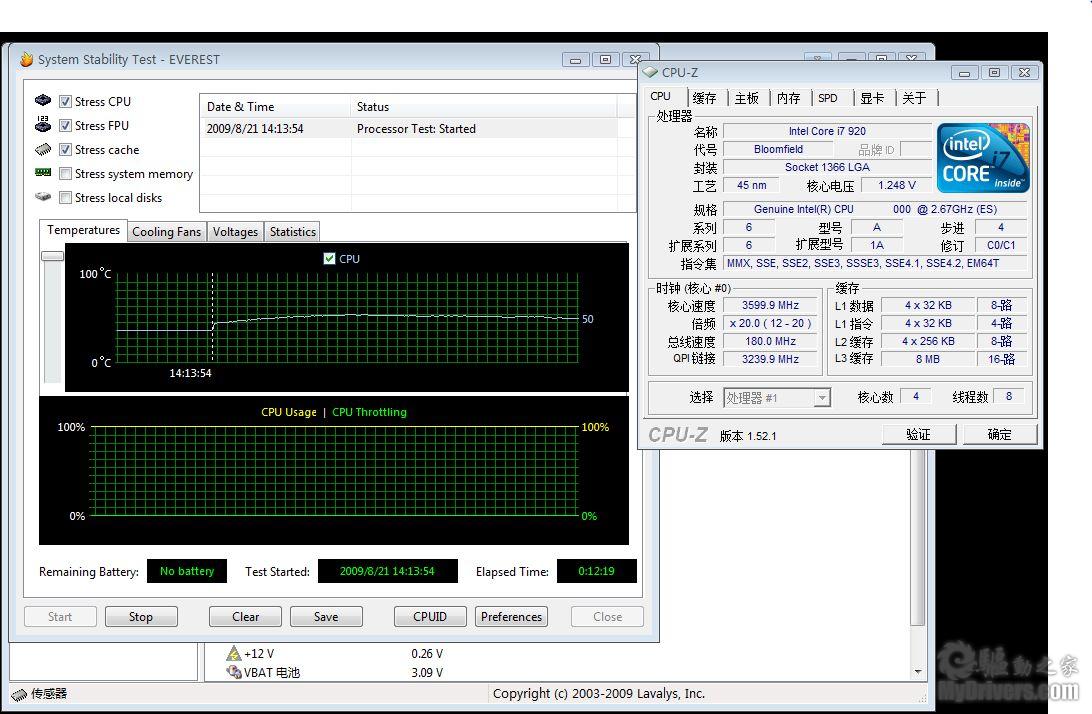Click the 0:12:19 elapsed time display

(x=596, y=571)
